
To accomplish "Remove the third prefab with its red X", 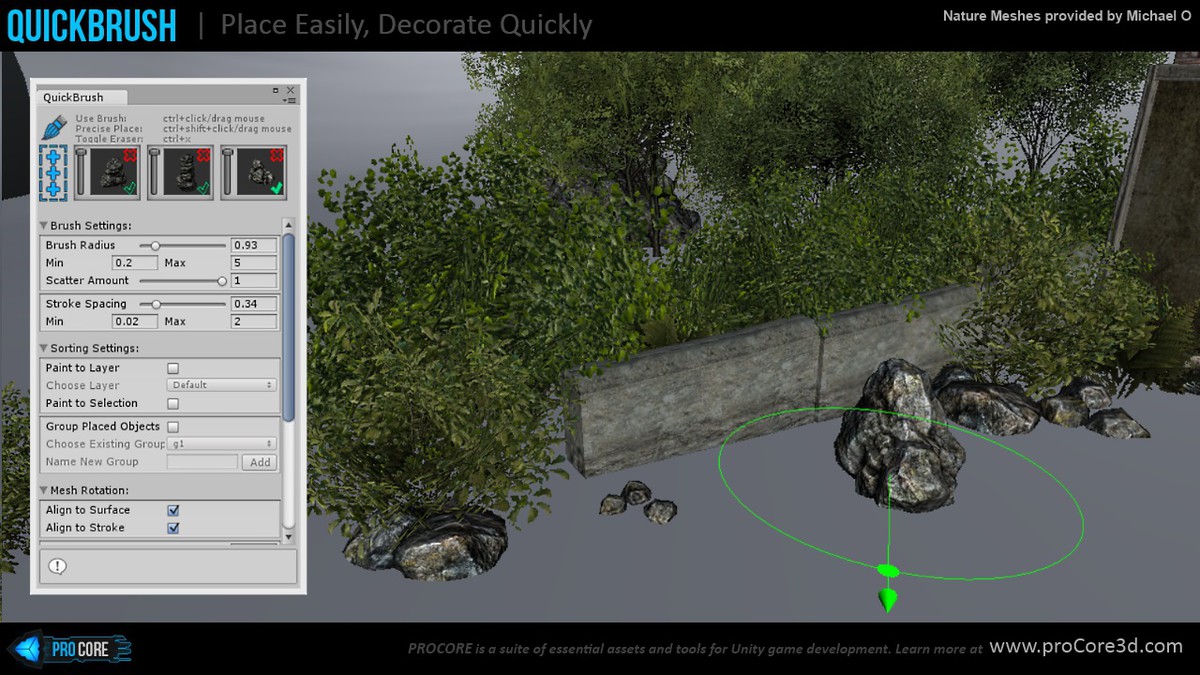I will (278, 154).
